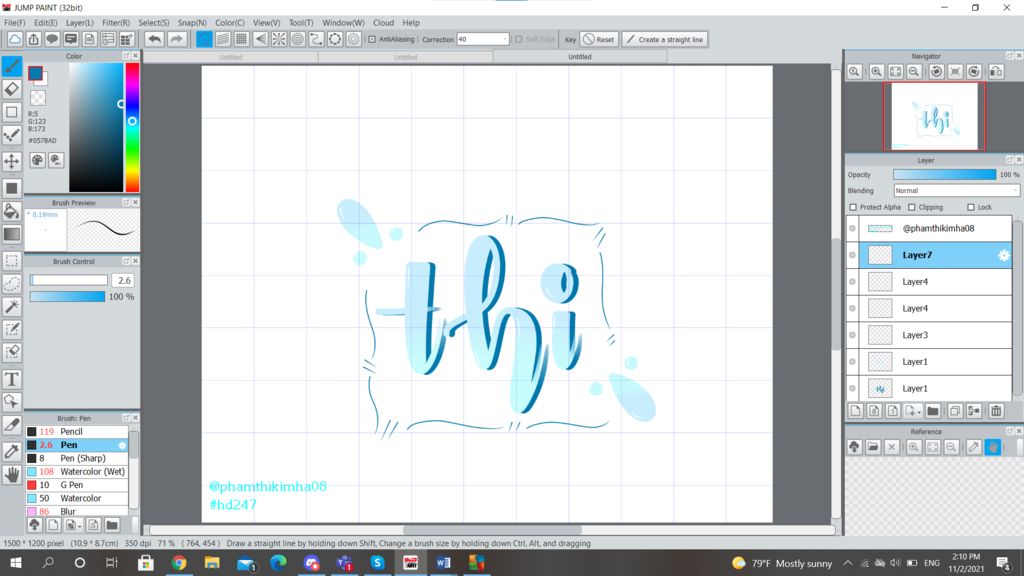Viewport: 1024px width, 576px height.
Task: Select the Bucket fill tool
Action: [12, 211]
